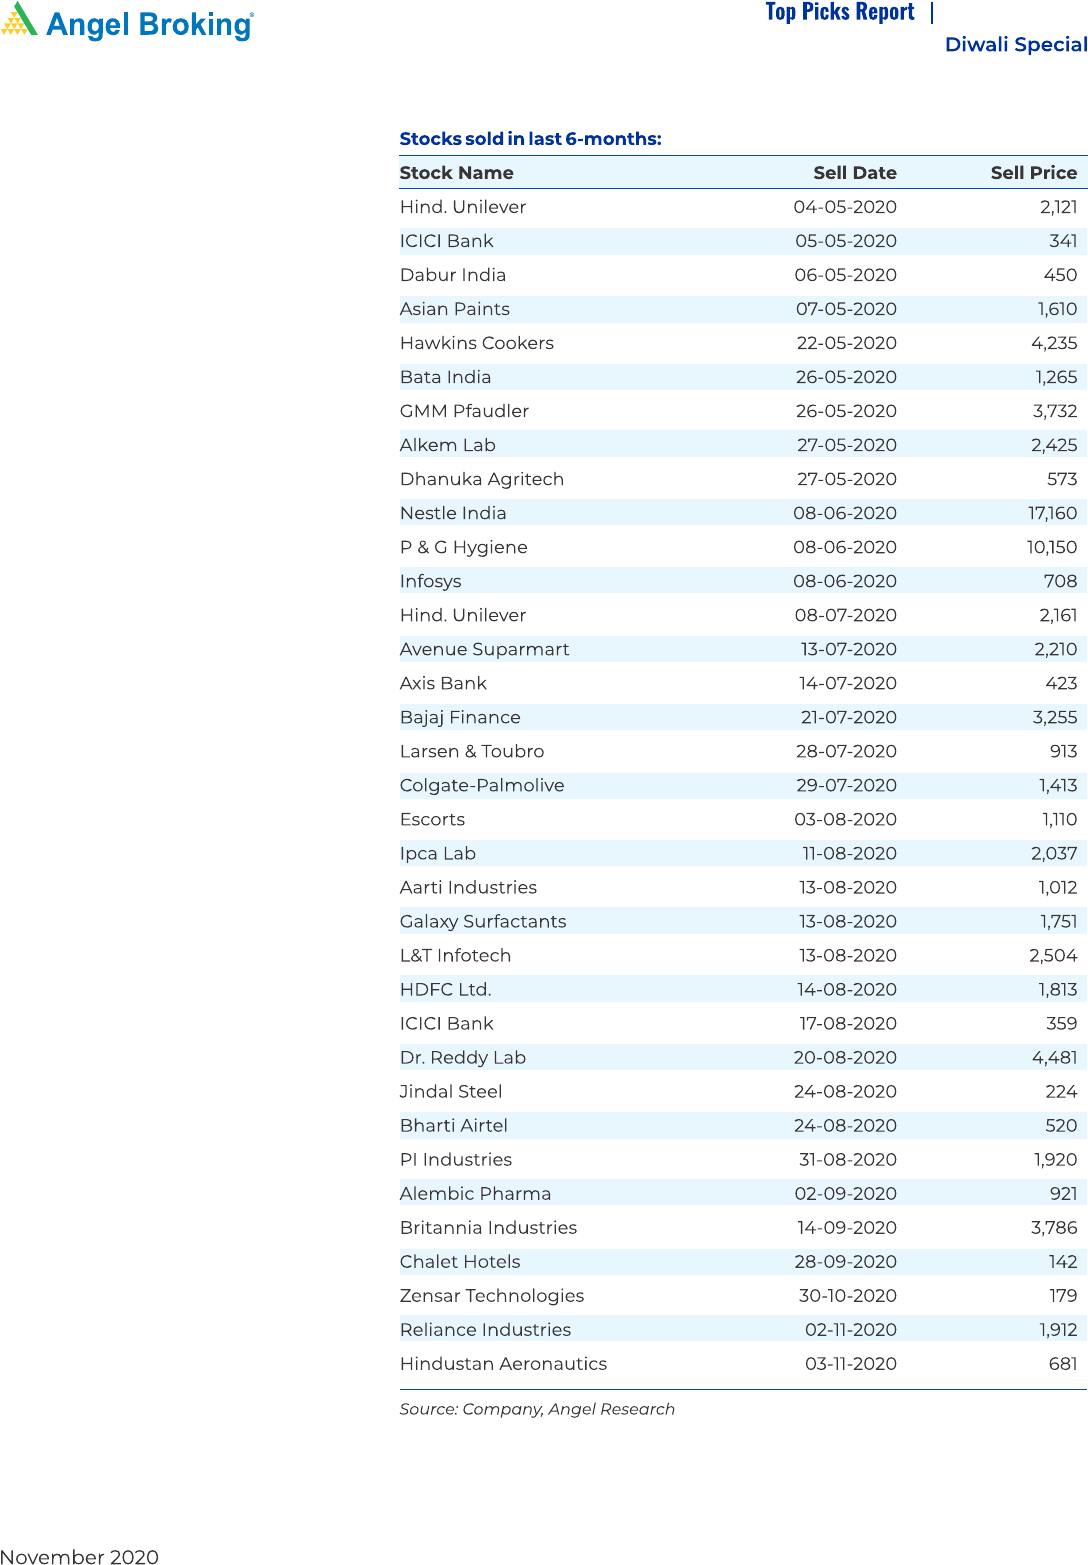Click the Sell Date column header

[854, 173]
